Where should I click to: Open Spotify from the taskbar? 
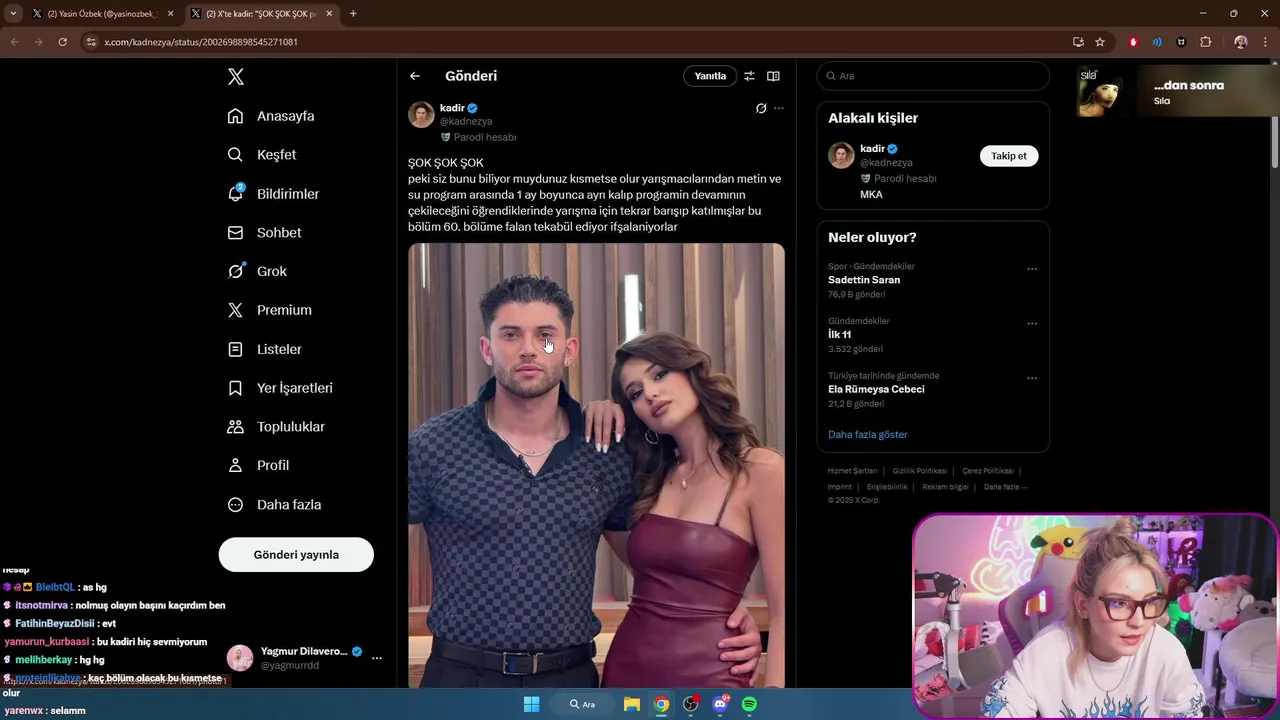click(749, 704)
